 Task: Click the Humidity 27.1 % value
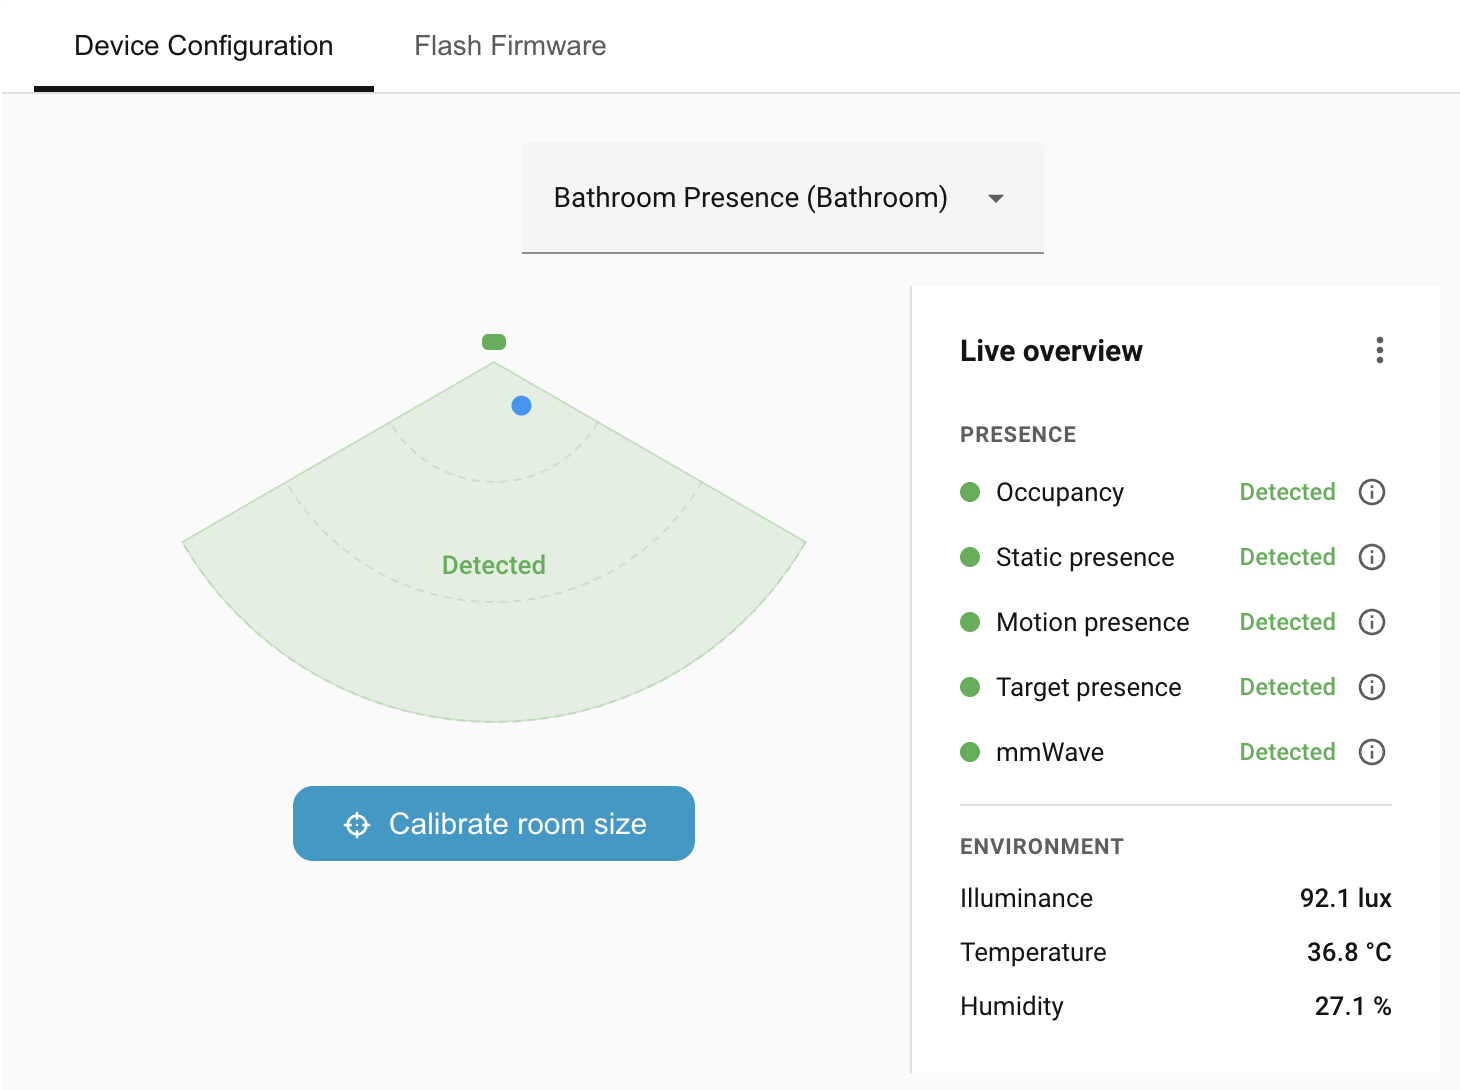point(1353,1006)
